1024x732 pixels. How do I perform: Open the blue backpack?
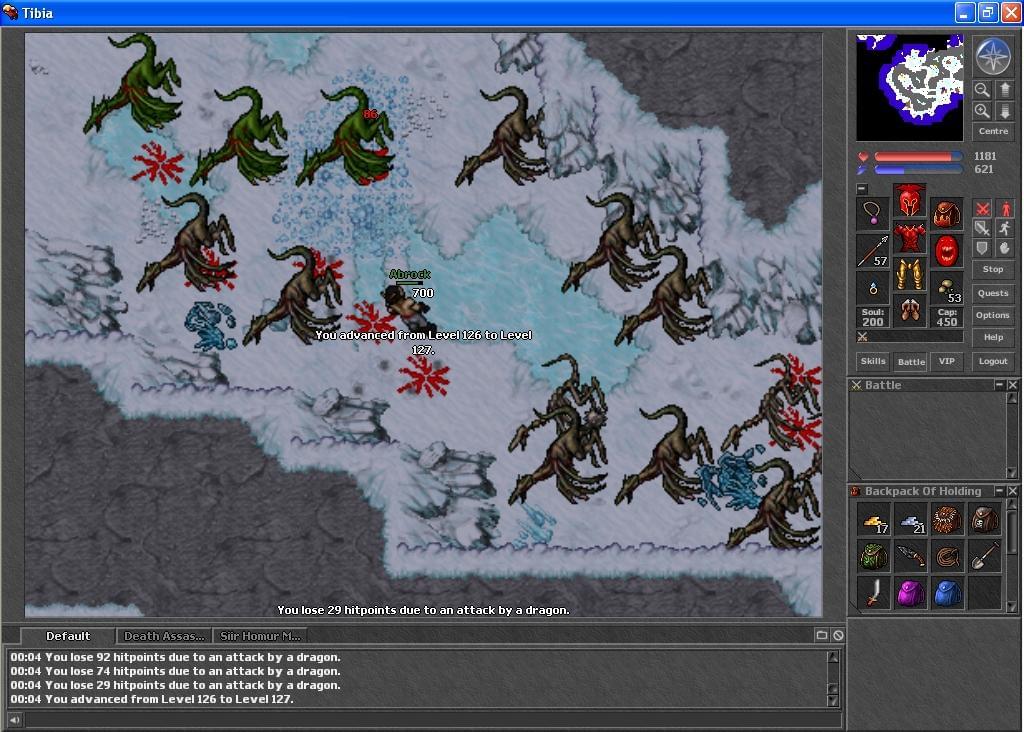[948, 594]
